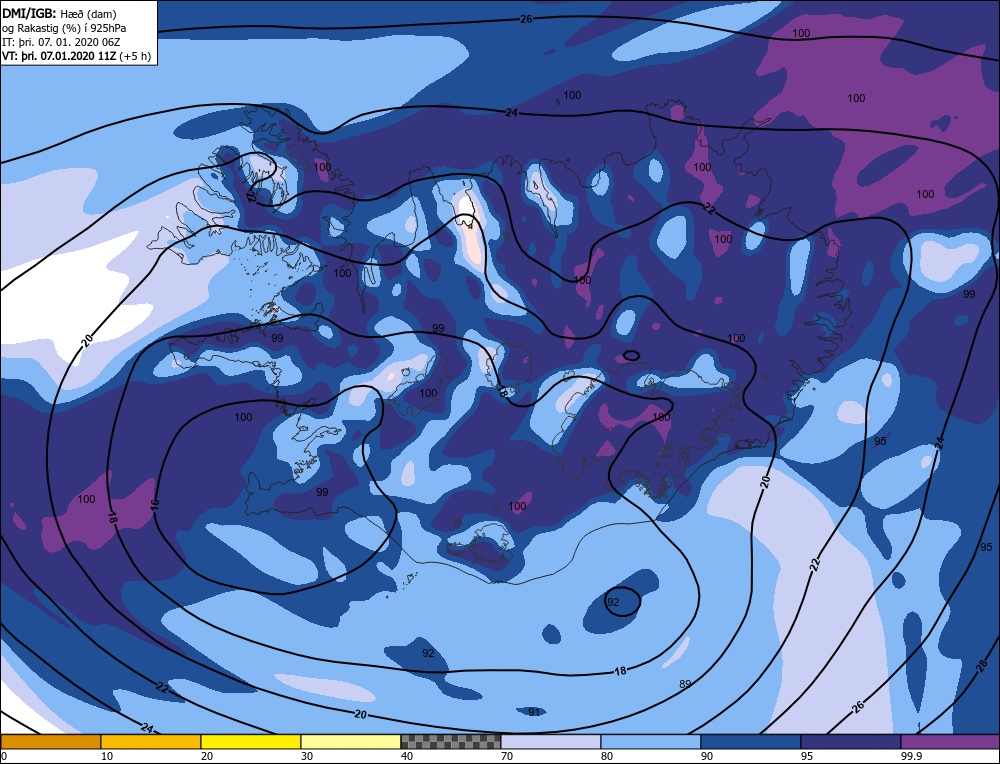Viewport: 1000px width, 764px height.
Task: Click the orange 10–20 legend swatch
Action: tap(151, 741)
